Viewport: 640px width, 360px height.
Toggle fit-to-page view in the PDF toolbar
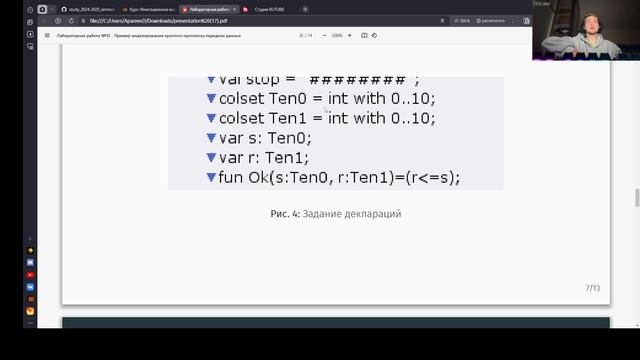364,36
